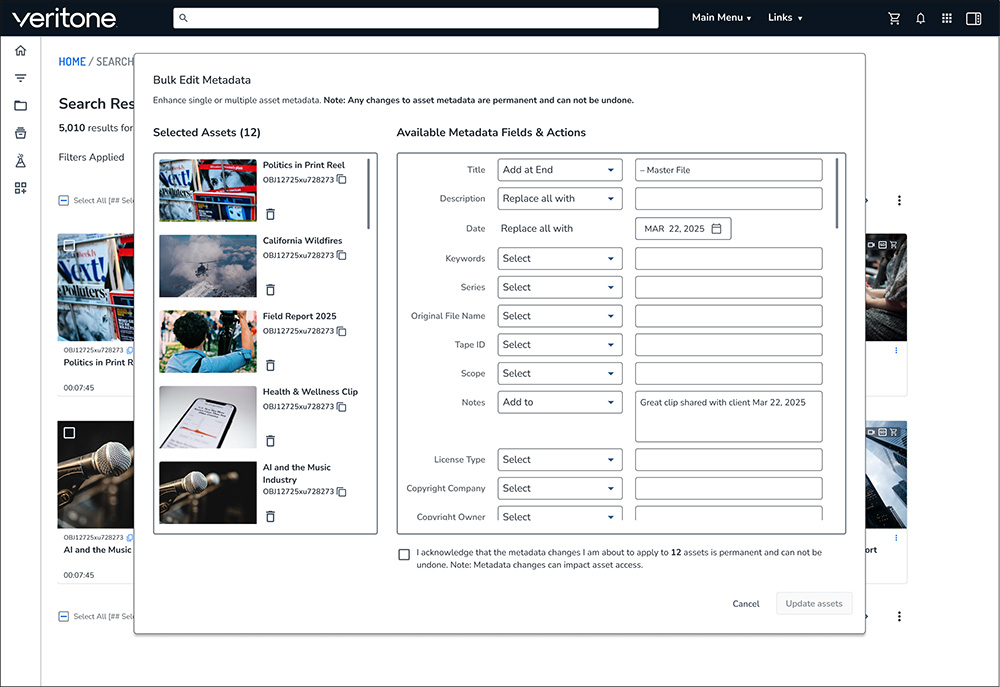Click the Field Report 2025 thumbnail

[208, 341]
